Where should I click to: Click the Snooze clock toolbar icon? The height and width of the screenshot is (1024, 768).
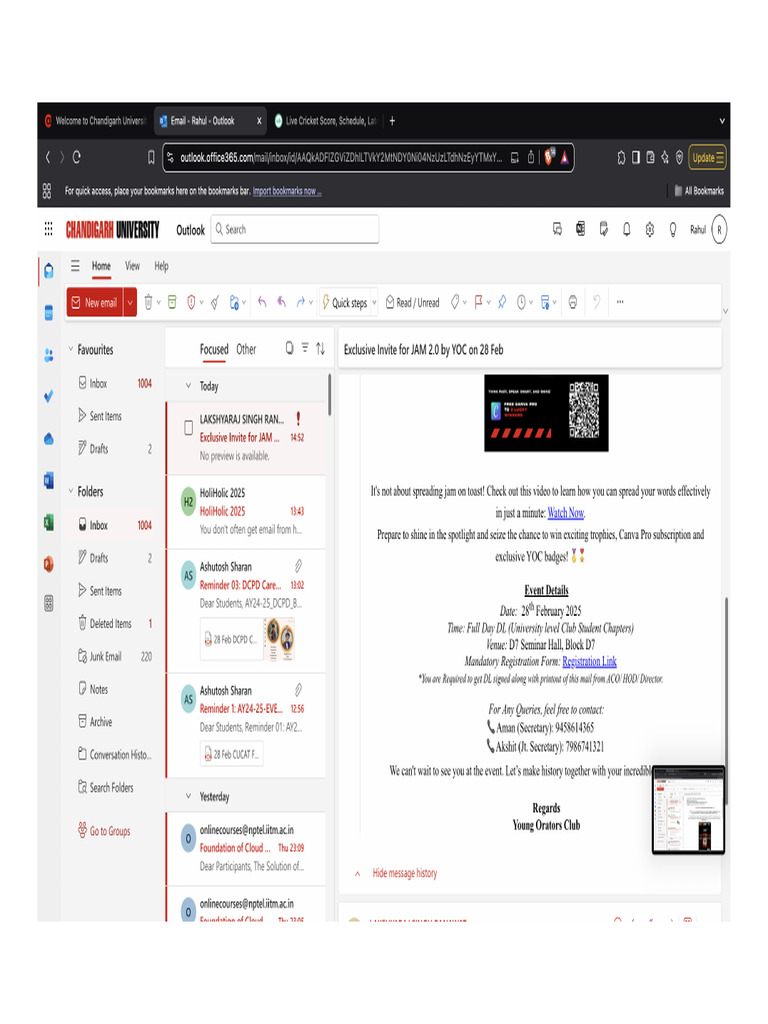(521, 302)
